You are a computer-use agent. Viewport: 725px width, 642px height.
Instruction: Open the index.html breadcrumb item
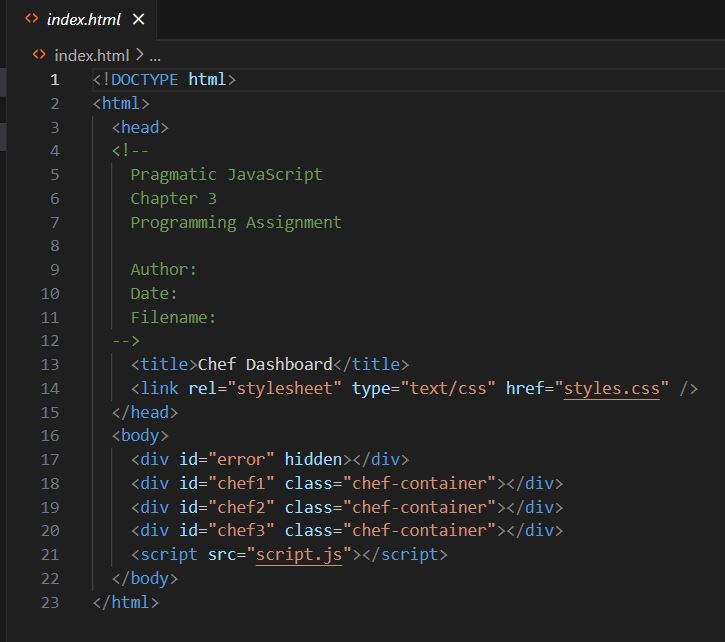coord(91,55)
